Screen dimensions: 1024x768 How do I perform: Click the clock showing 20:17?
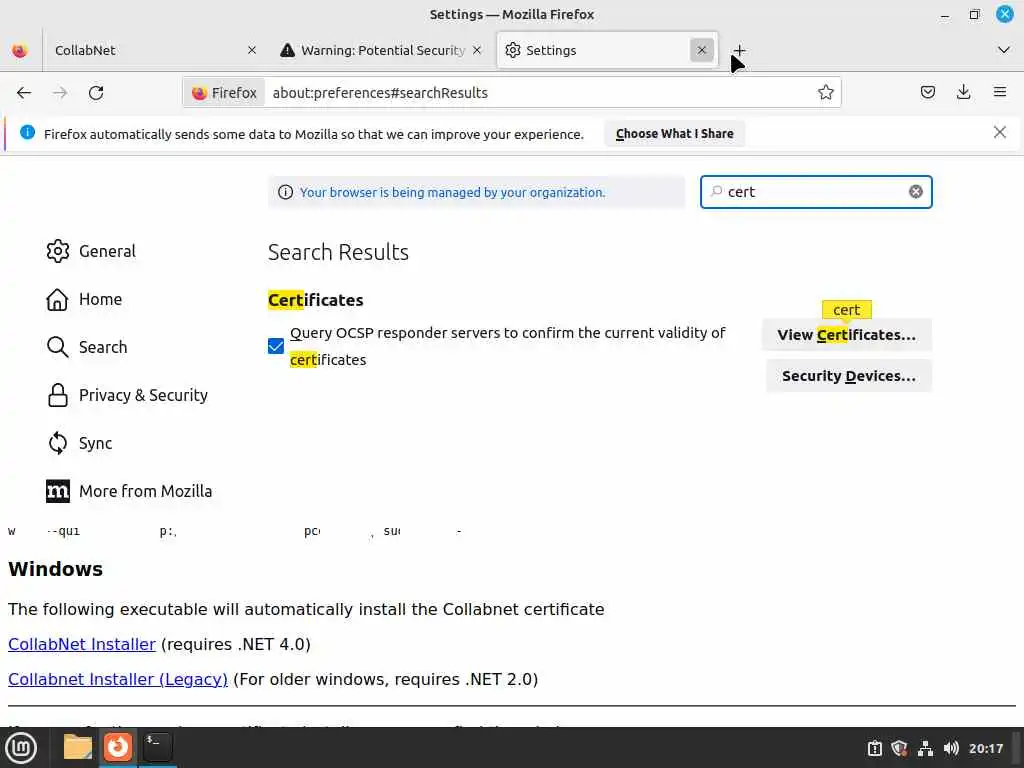[985, 748]
